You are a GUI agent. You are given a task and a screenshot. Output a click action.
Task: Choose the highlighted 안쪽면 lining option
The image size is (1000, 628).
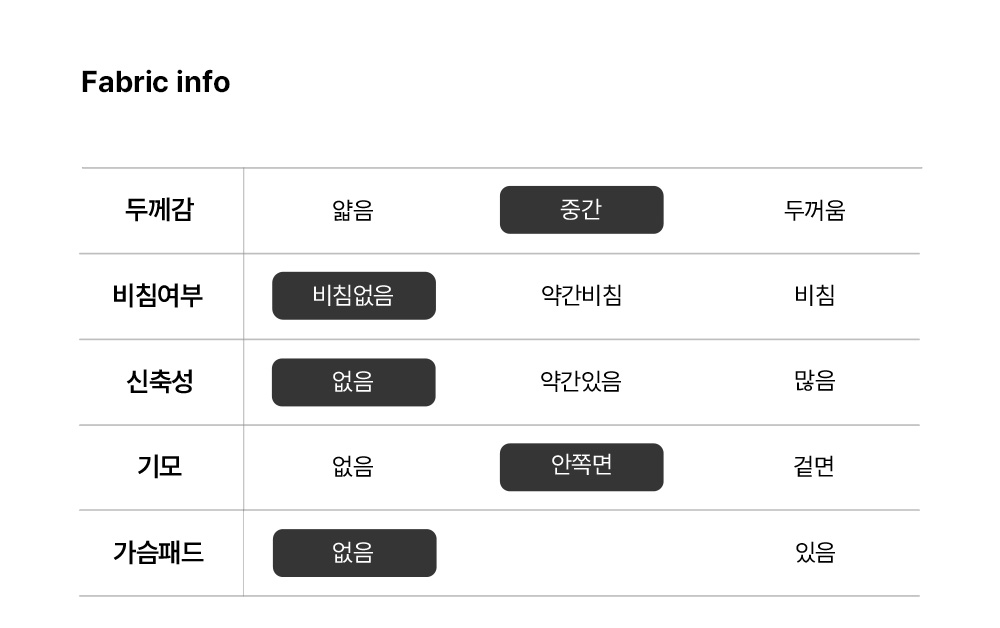581,467
